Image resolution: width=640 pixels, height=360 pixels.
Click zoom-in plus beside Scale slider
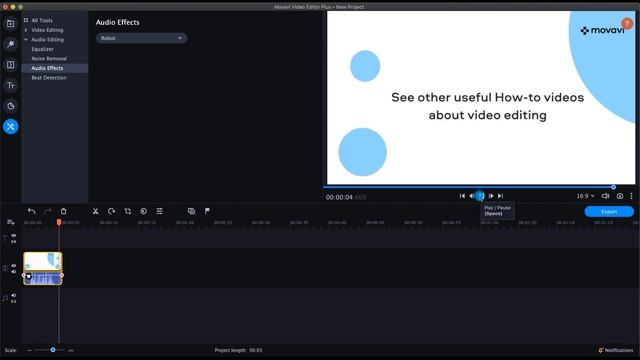71,350
